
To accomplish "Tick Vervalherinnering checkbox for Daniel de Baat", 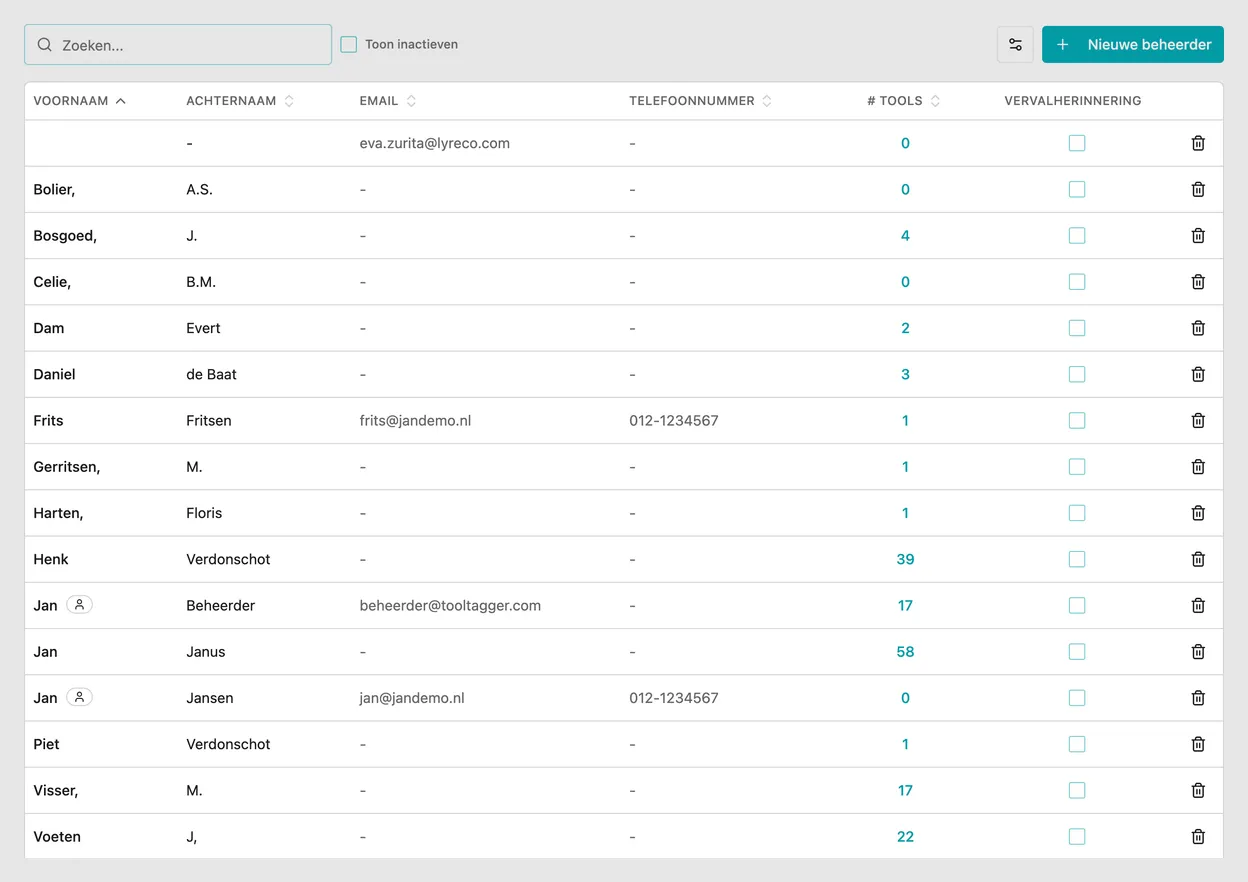I will pos(1077,374).
